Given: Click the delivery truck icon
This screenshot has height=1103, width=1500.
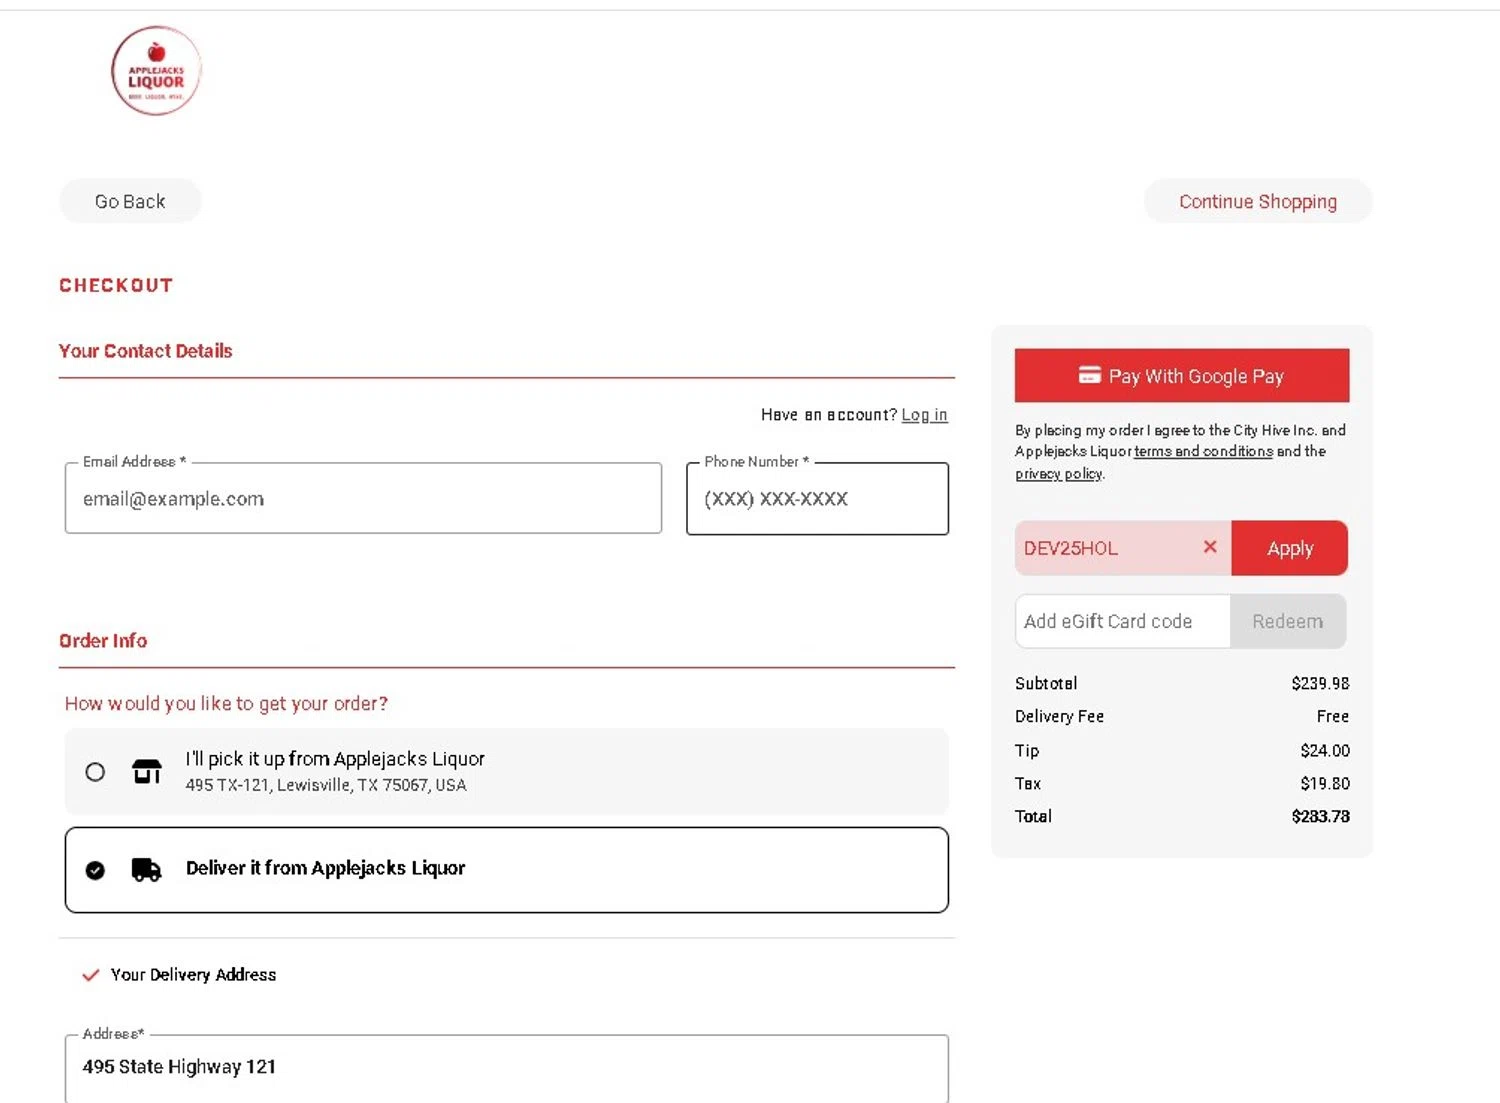Looking at the screenshot, I should click(x=147, y=869).
